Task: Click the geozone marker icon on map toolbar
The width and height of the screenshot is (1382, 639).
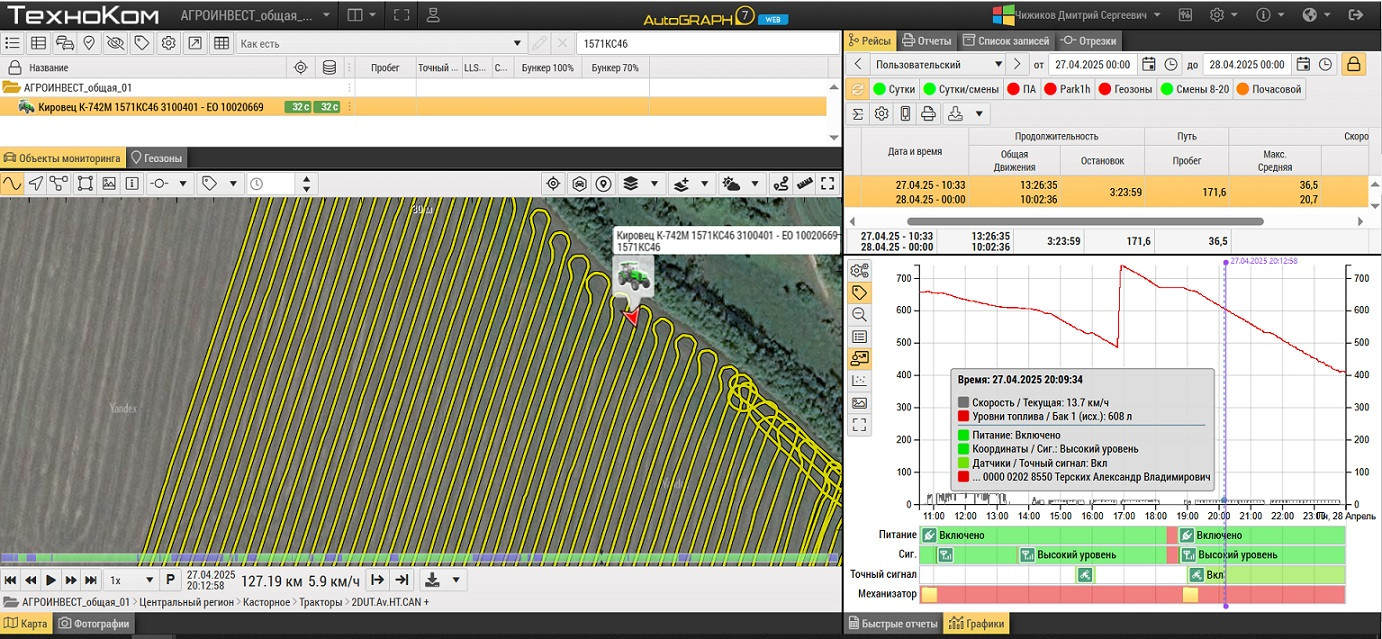Action: [x=603, y=184]
